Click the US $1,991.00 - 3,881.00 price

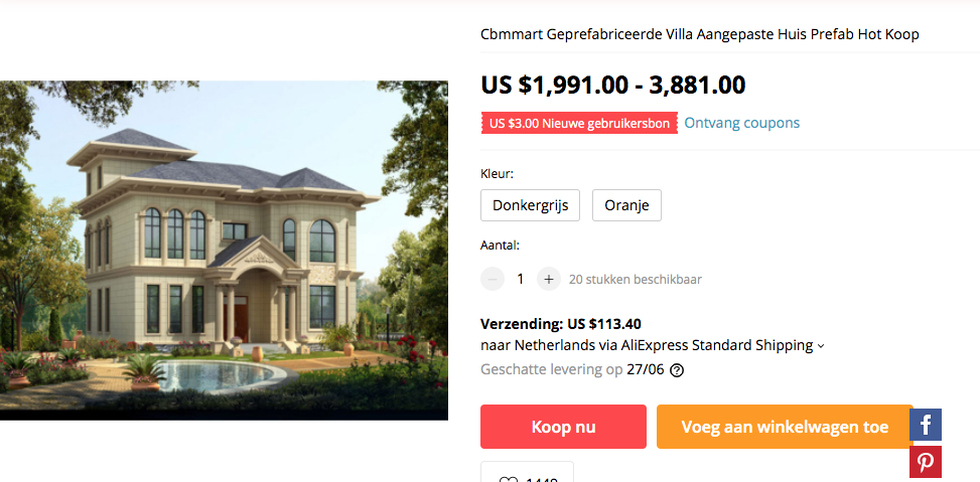pos(613,84)
